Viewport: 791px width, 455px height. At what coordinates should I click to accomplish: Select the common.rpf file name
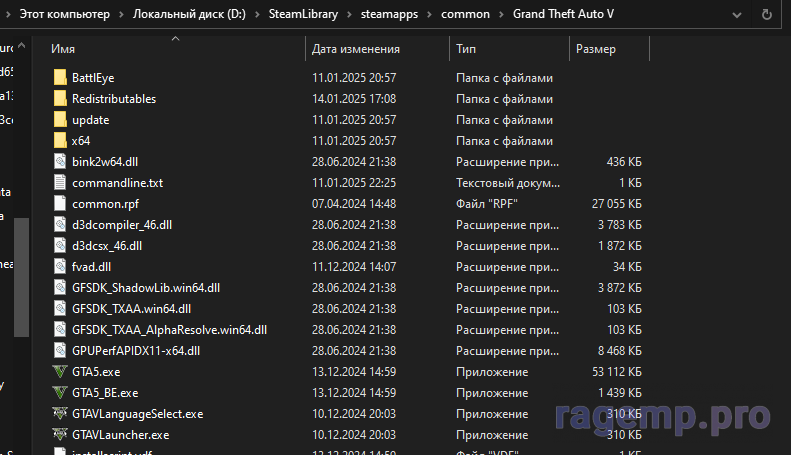pyautogui.click(x=105, y=204)
